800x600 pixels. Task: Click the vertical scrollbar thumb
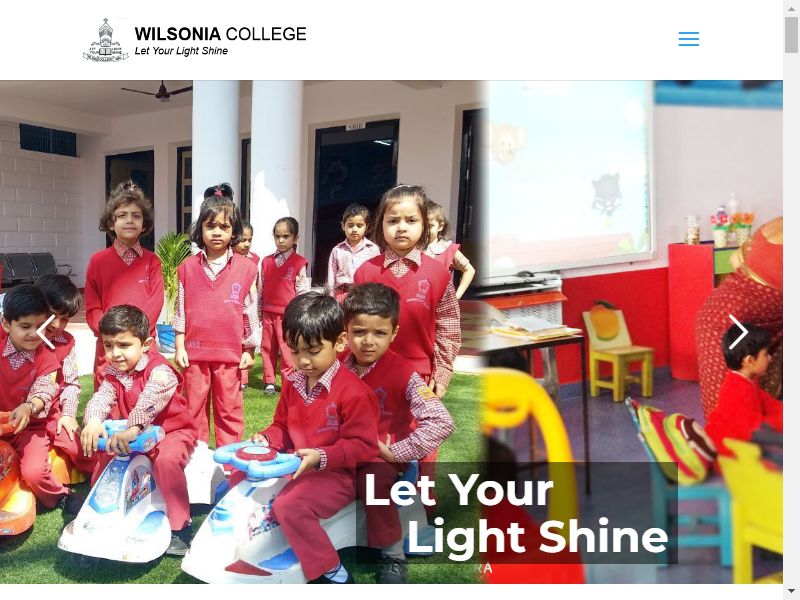(x=791, y=34)
